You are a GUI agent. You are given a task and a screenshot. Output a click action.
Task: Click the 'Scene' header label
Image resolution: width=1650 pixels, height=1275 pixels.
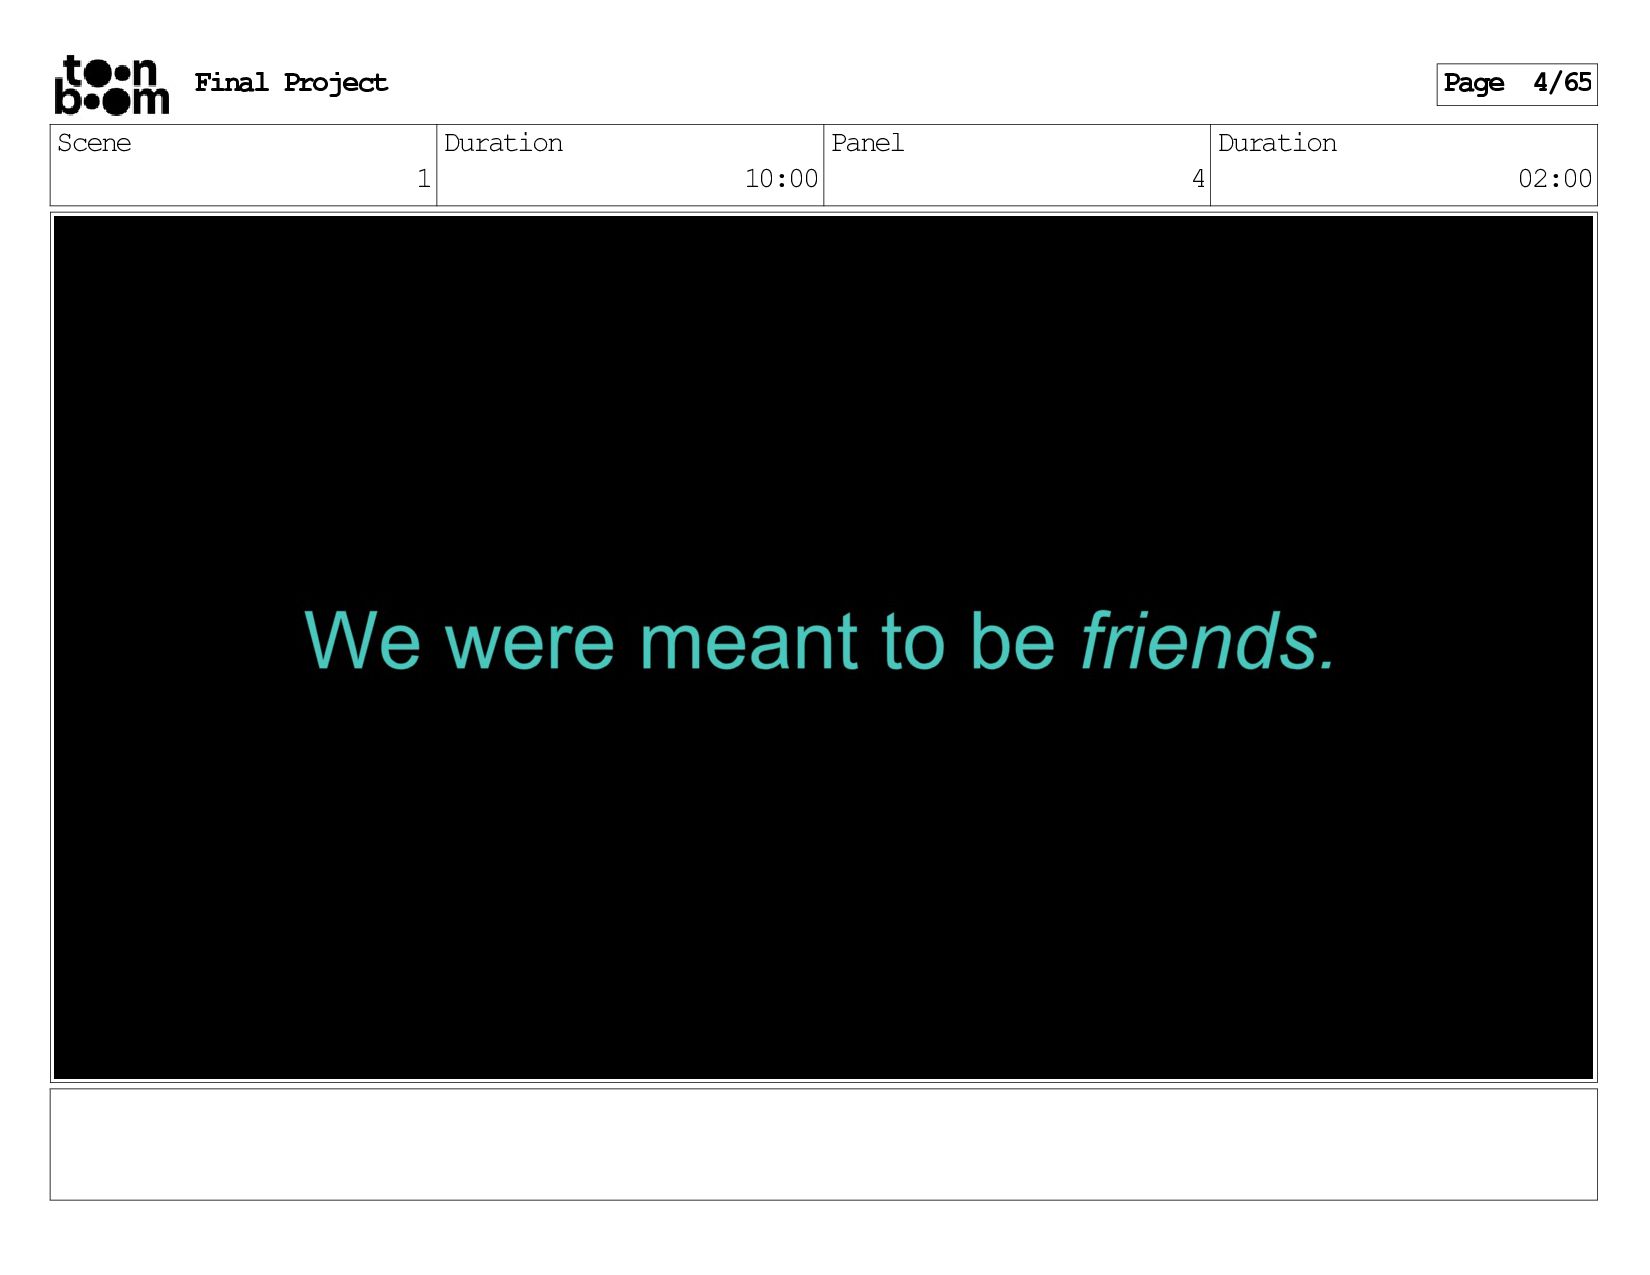[94, 143]
